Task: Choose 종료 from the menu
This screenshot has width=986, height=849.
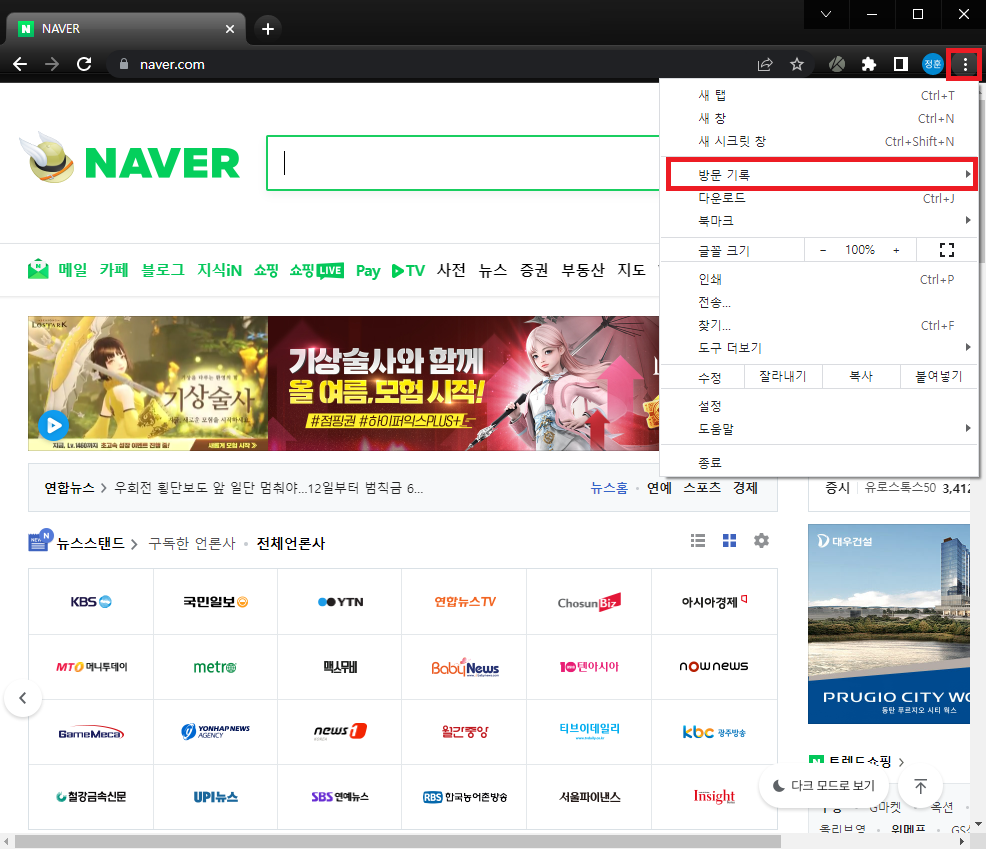Action: [x=819, y=463]
